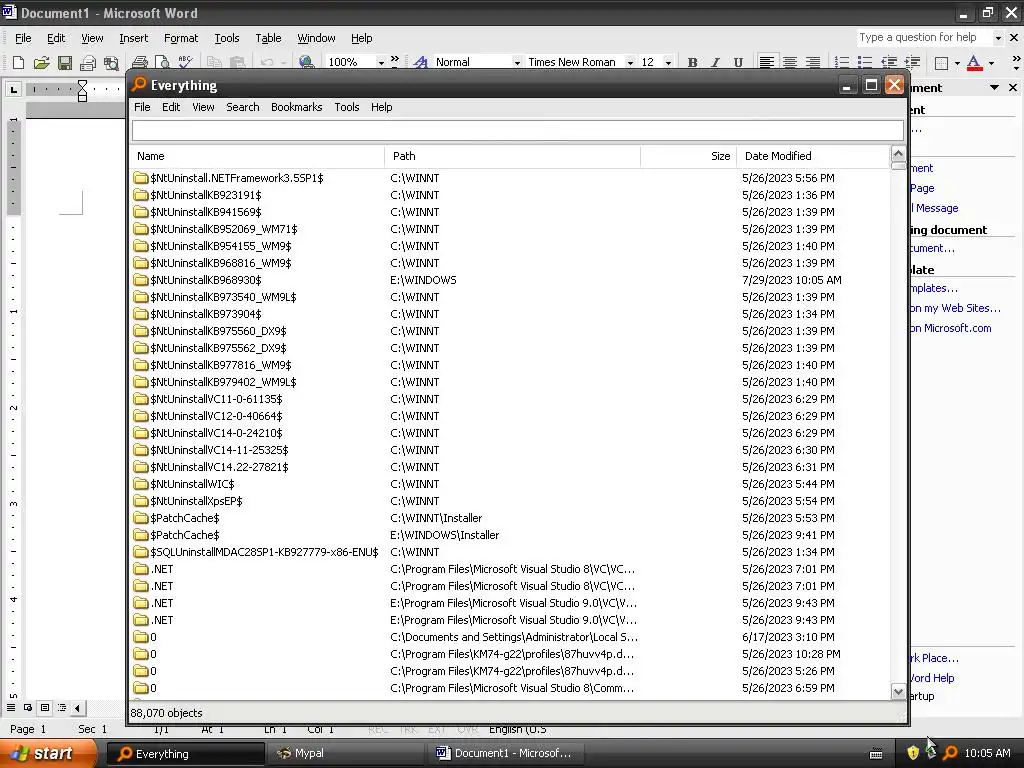The width and height of the screenshot is (1024, 768).
Task: Click Everything magnifier icon in system tray
Action: click(x=950, y=753)
